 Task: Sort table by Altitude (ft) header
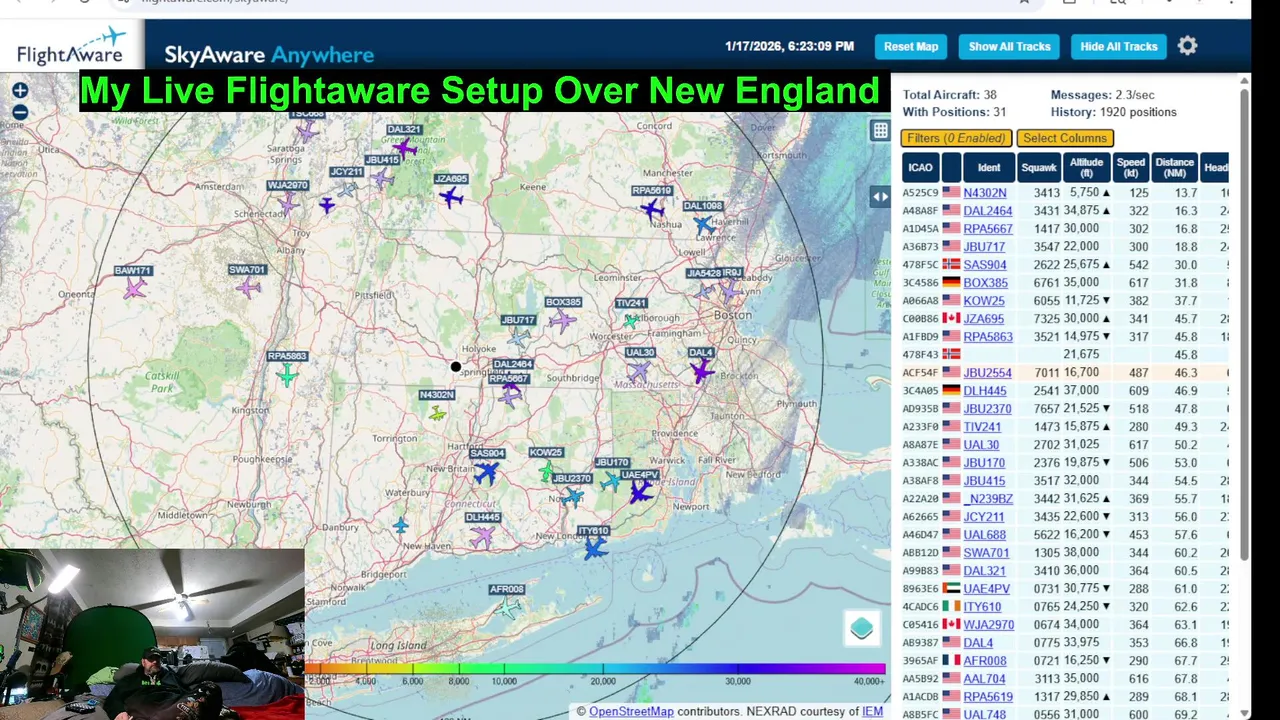pyautogui.click(x=1086, y=167)
